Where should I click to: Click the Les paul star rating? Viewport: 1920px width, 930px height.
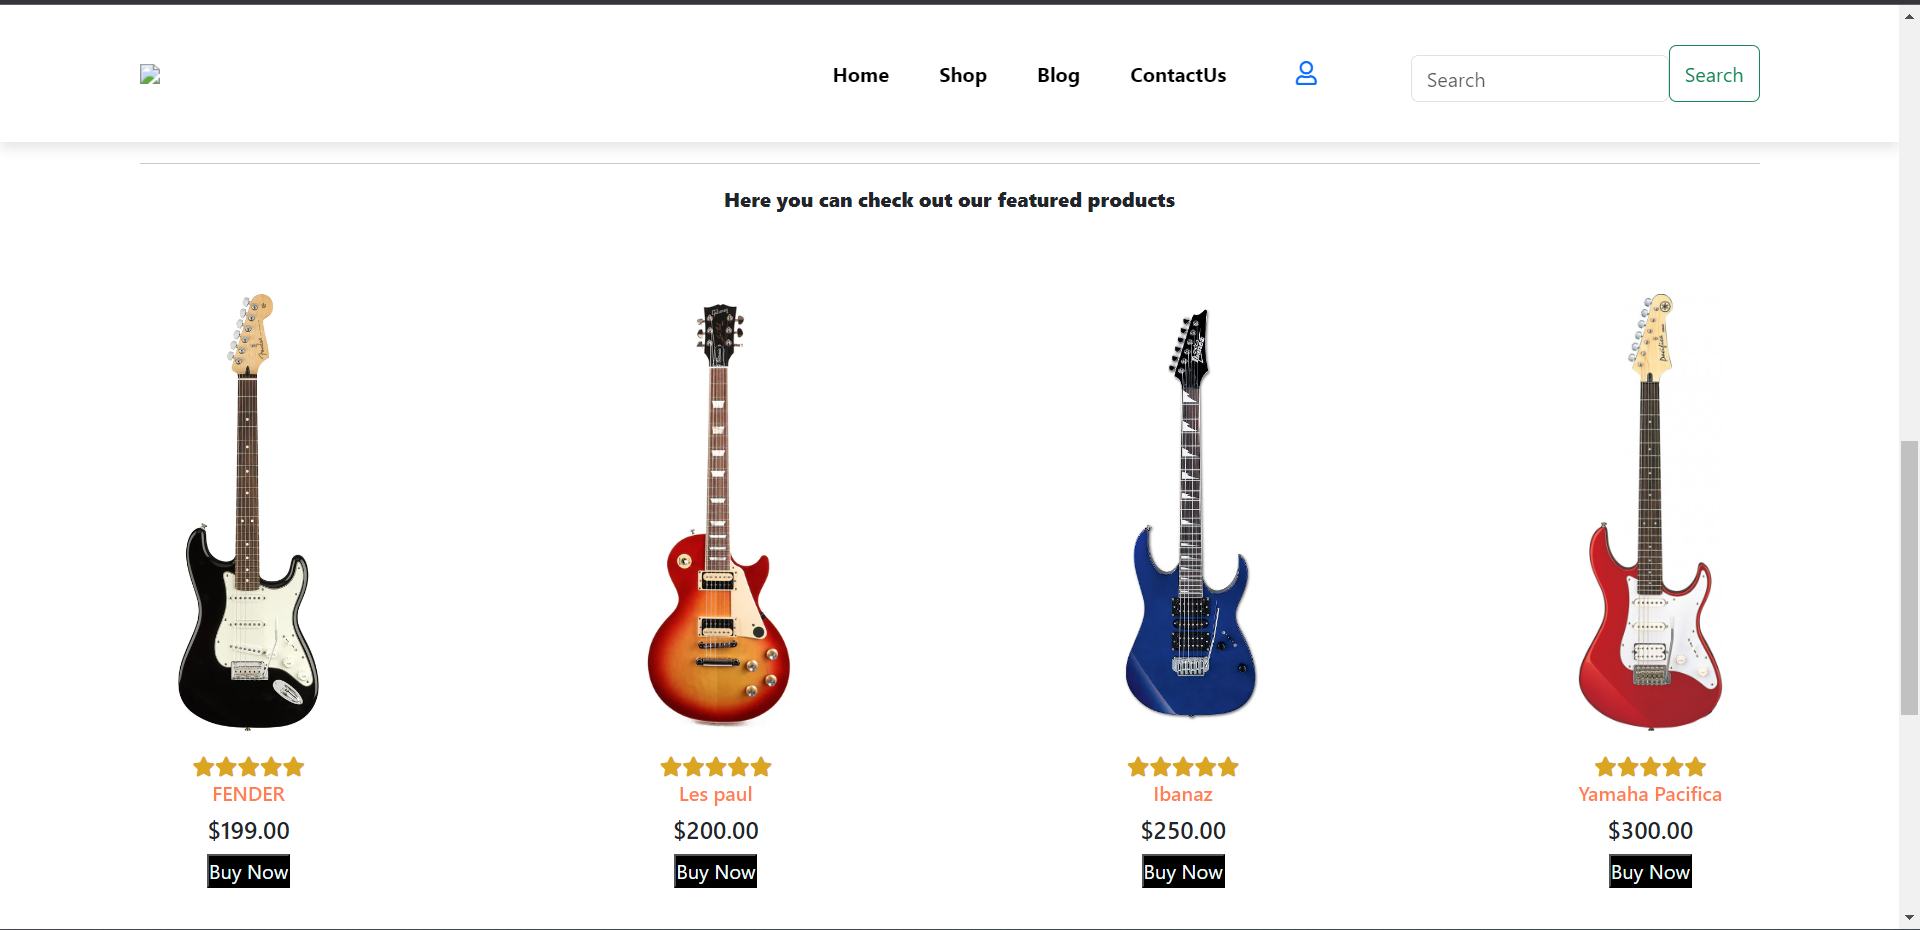(716, 767)
